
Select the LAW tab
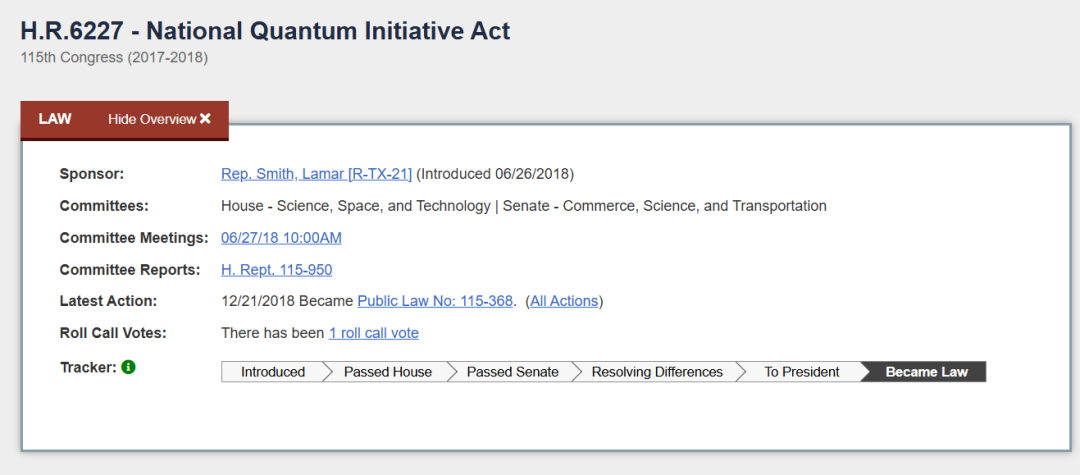(x=55, y=119)
